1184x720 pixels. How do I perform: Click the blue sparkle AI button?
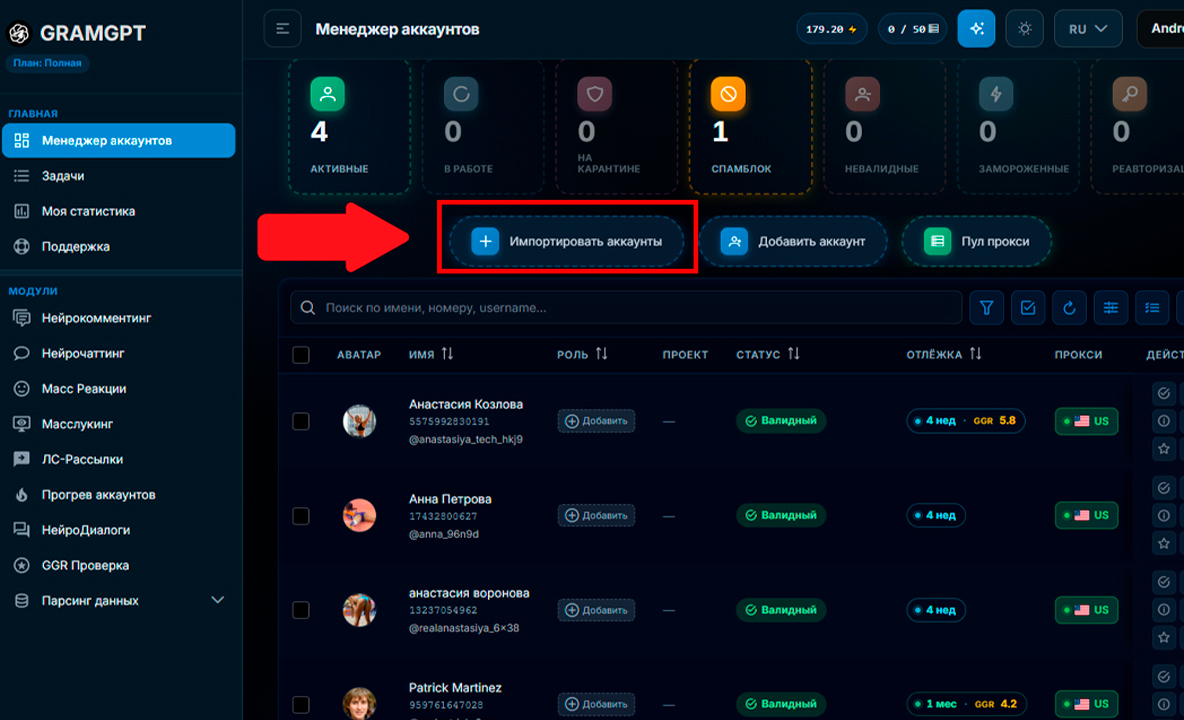[x=976, y=29]
